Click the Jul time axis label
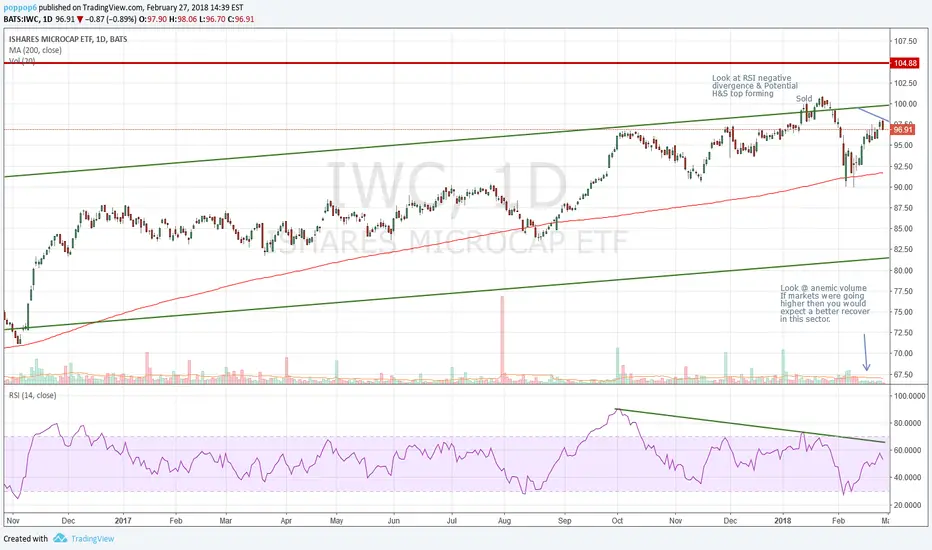The width and height of the screenshot is (932, 550). coord(452,520)
